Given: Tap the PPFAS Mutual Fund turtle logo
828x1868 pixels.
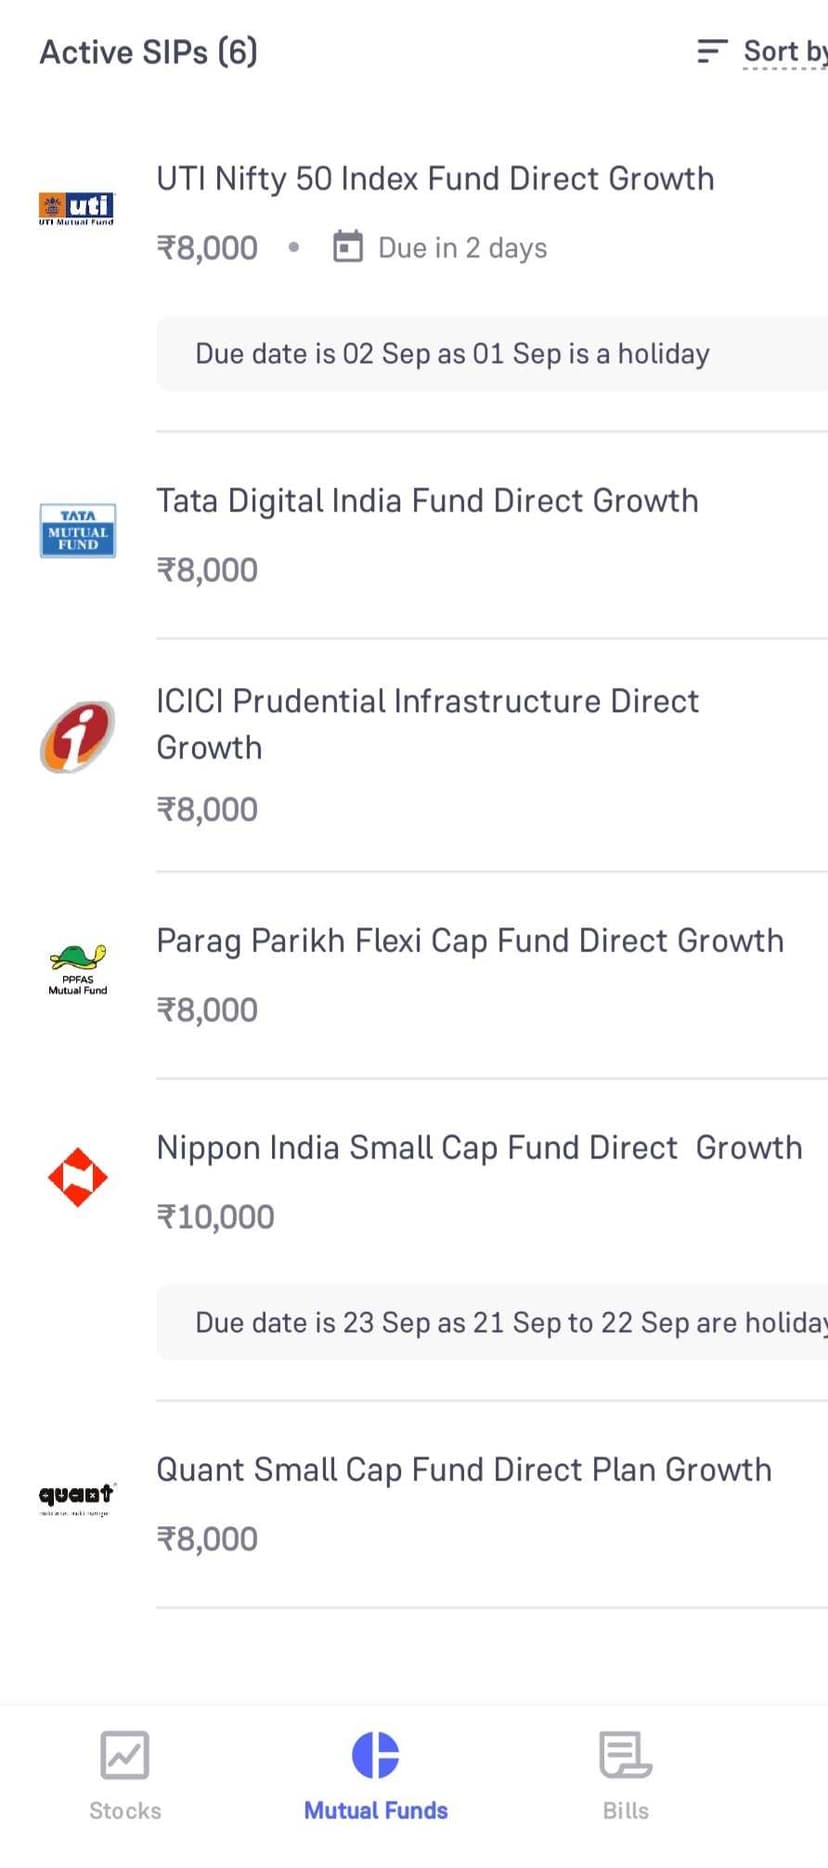Looking at the screenshot, I should click(x=77, y=968).
